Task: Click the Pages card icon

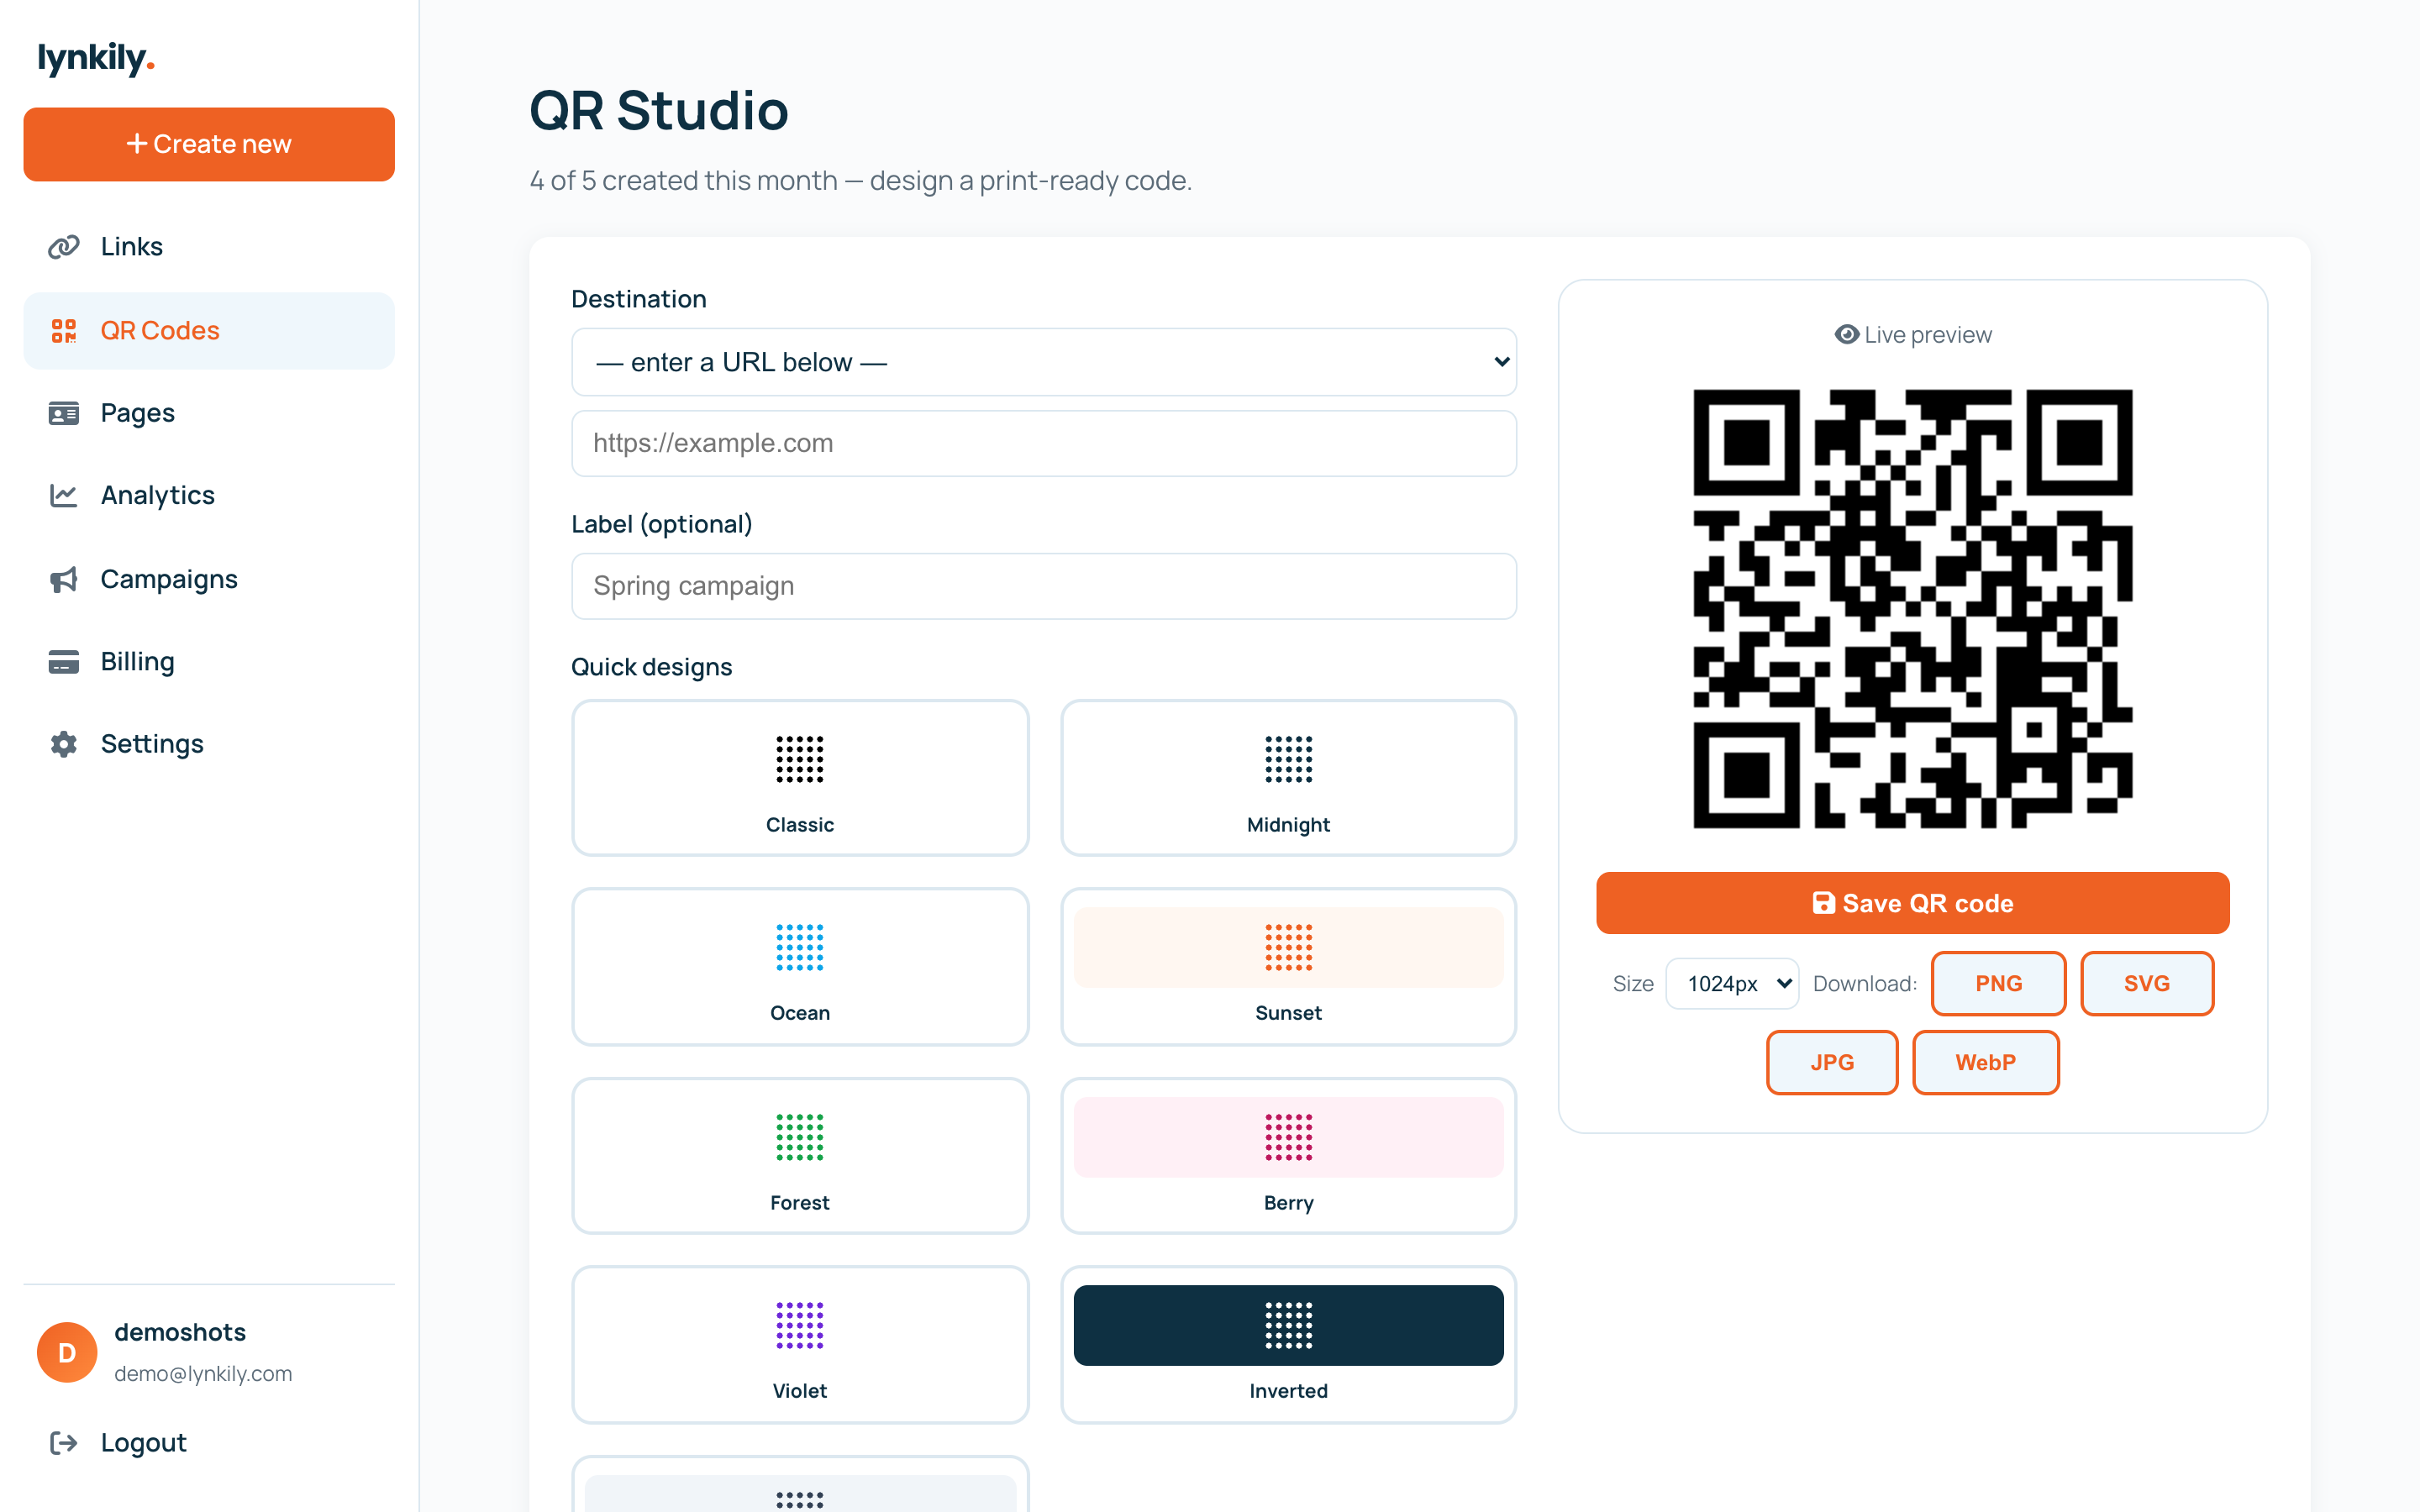Action: coord(64,413)
